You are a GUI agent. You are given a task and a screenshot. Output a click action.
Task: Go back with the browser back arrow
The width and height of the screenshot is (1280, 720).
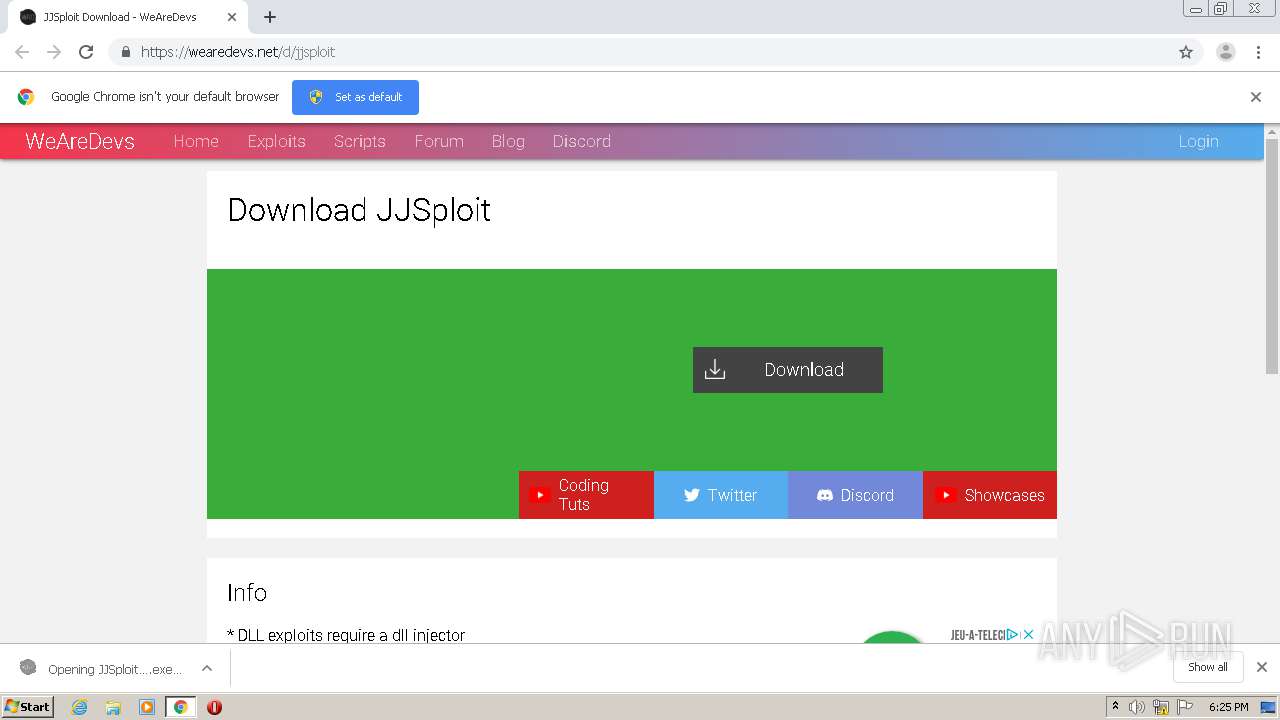[22, 52]
